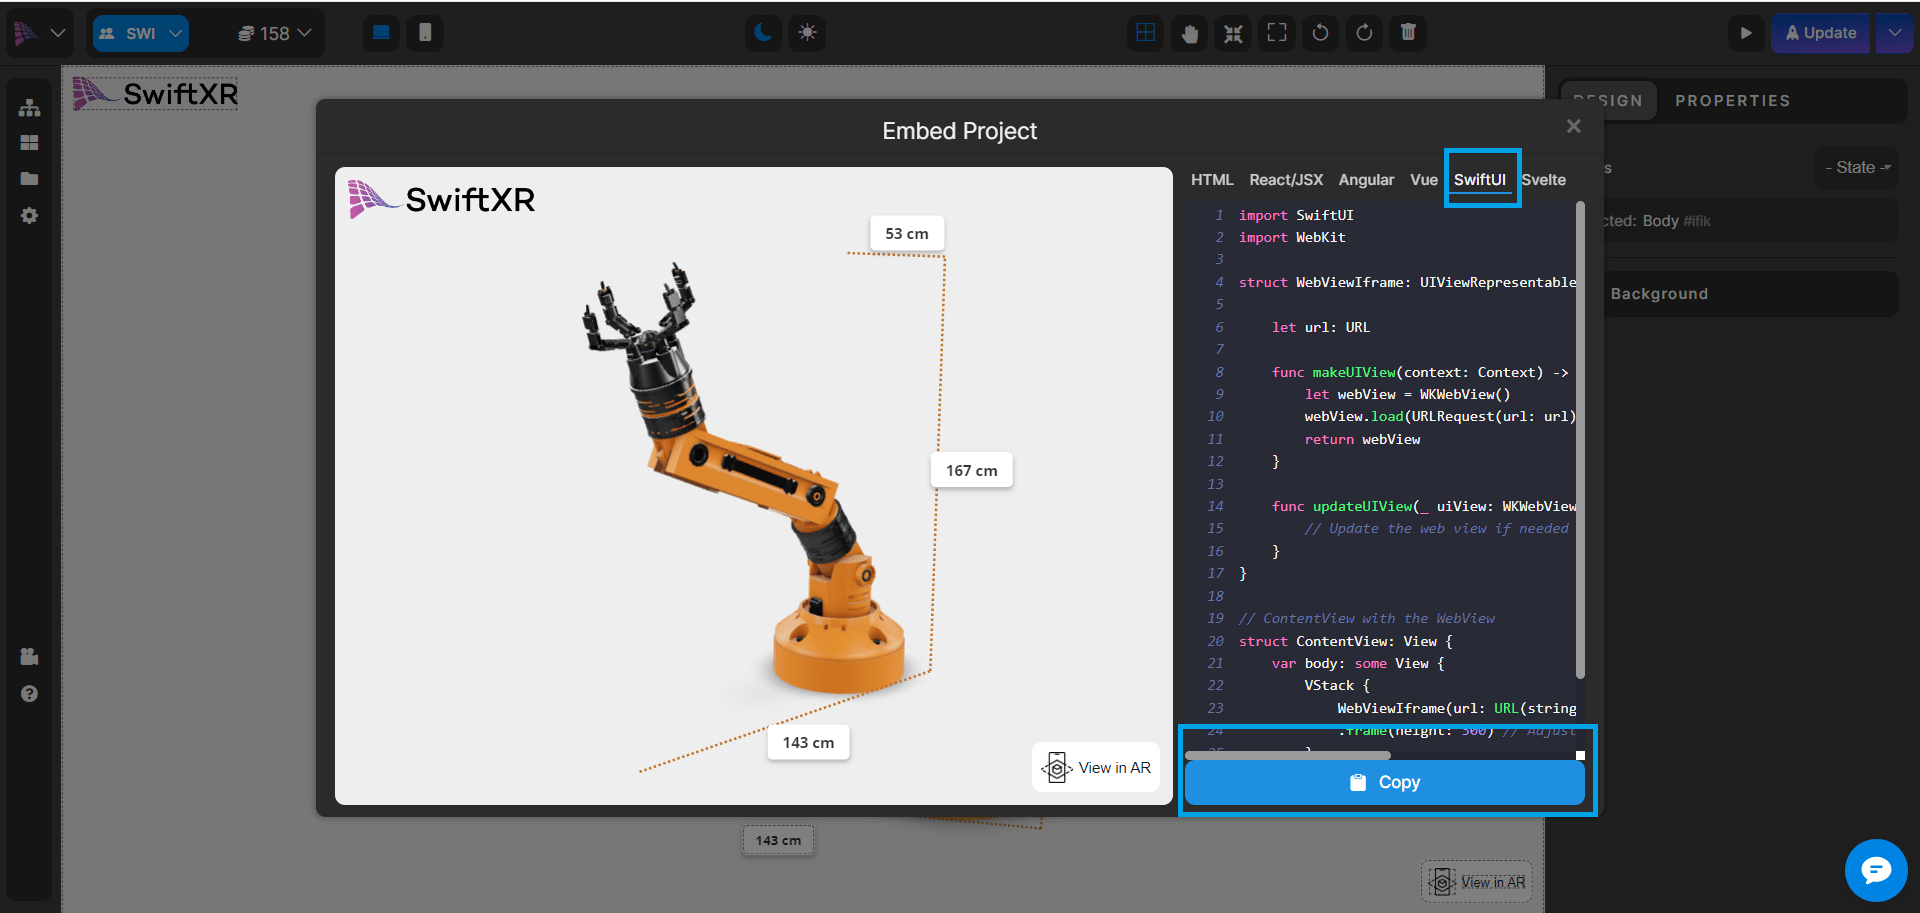Viewport: 1920px width, 913px height.
Task: Click the trash delete icon in toolbar
Action: pos(1408,33)
